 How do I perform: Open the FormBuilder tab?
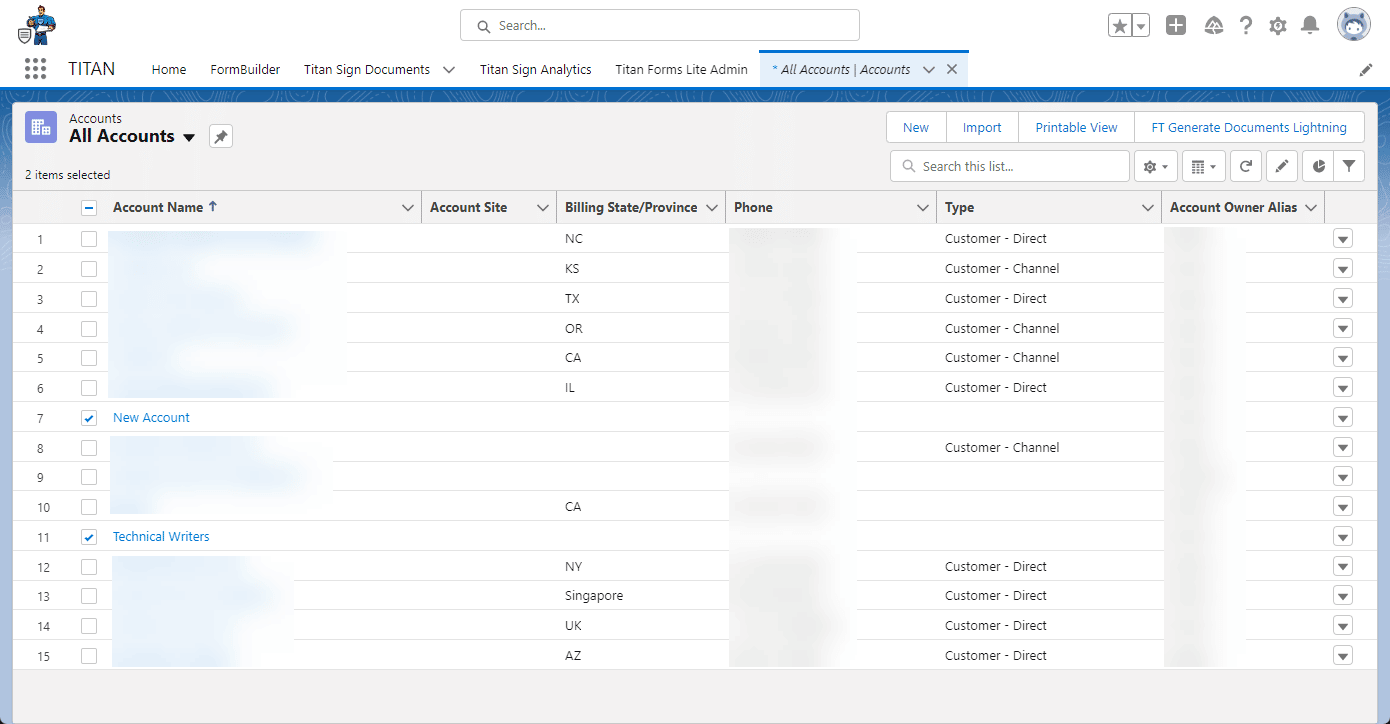click(245, 70)
